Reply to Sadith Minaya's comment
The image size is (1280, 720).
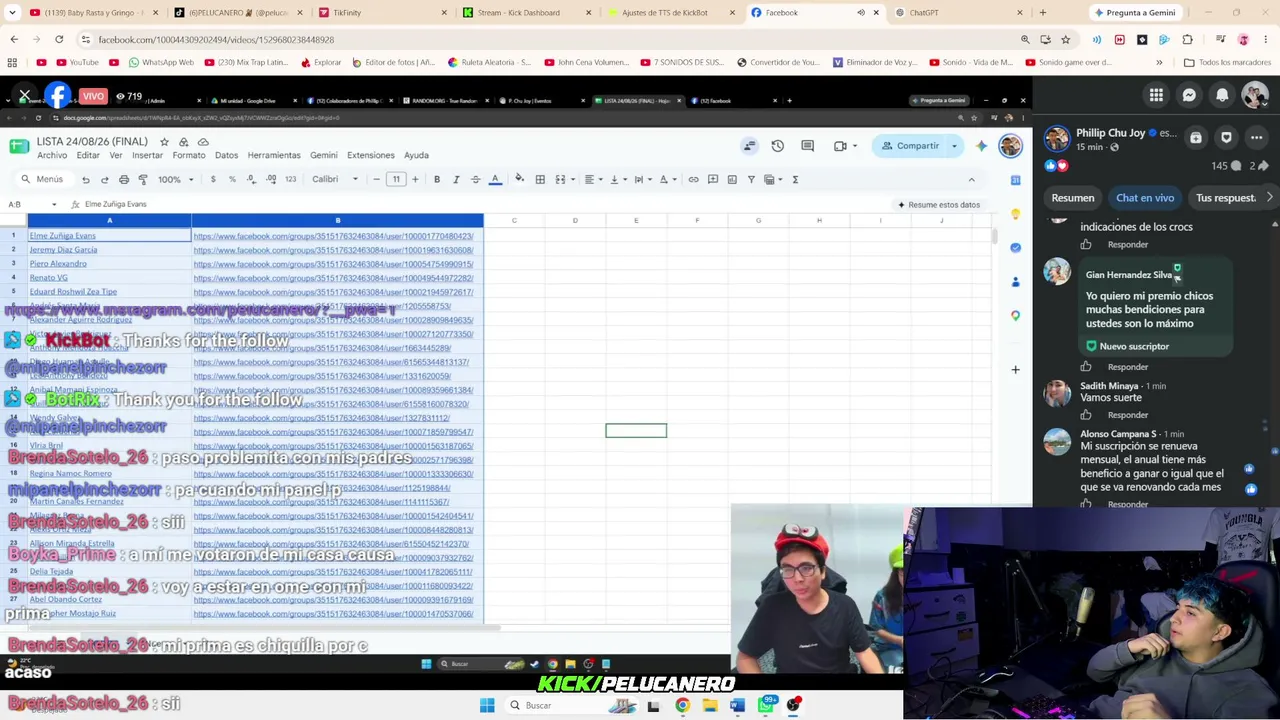1128,415
